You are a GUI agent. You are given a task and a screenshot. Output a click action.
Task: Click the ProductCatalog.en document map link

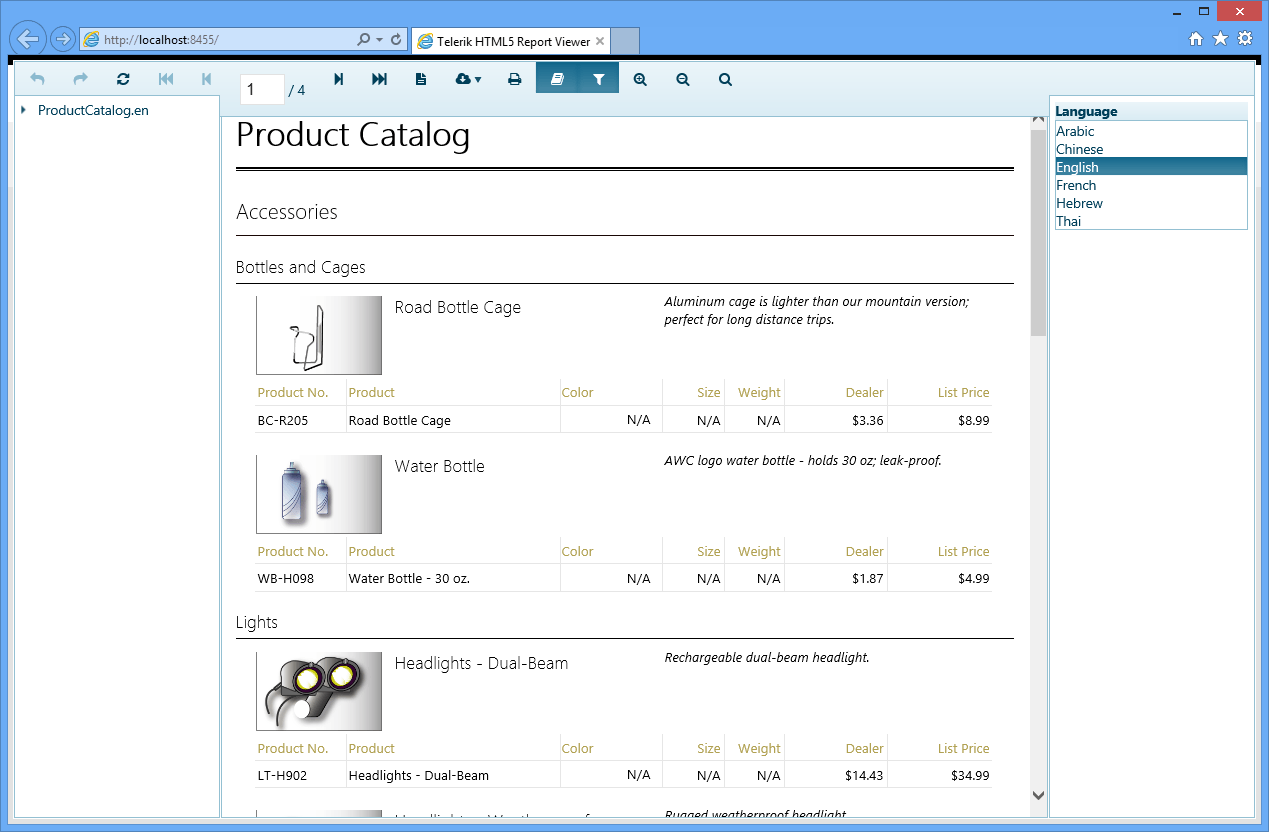pos(93,110)
